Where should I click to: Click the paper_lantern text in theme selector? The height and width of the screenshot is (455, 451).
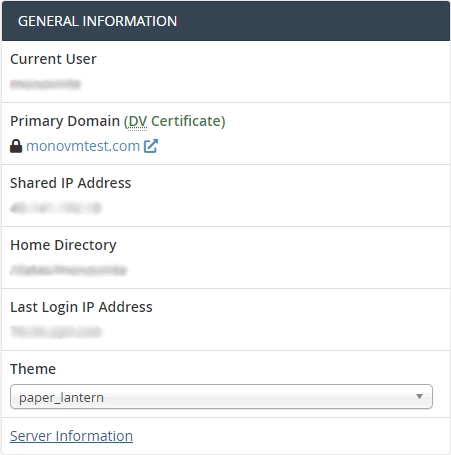61,398
